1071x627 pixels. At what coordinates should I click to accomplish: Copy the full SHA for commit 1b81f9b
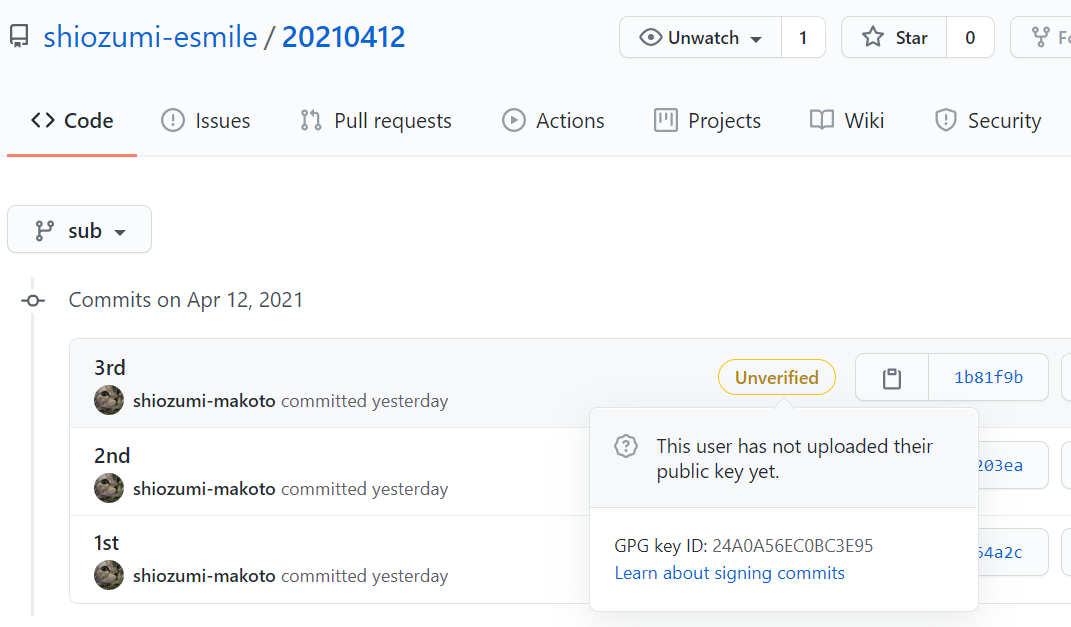892,378
